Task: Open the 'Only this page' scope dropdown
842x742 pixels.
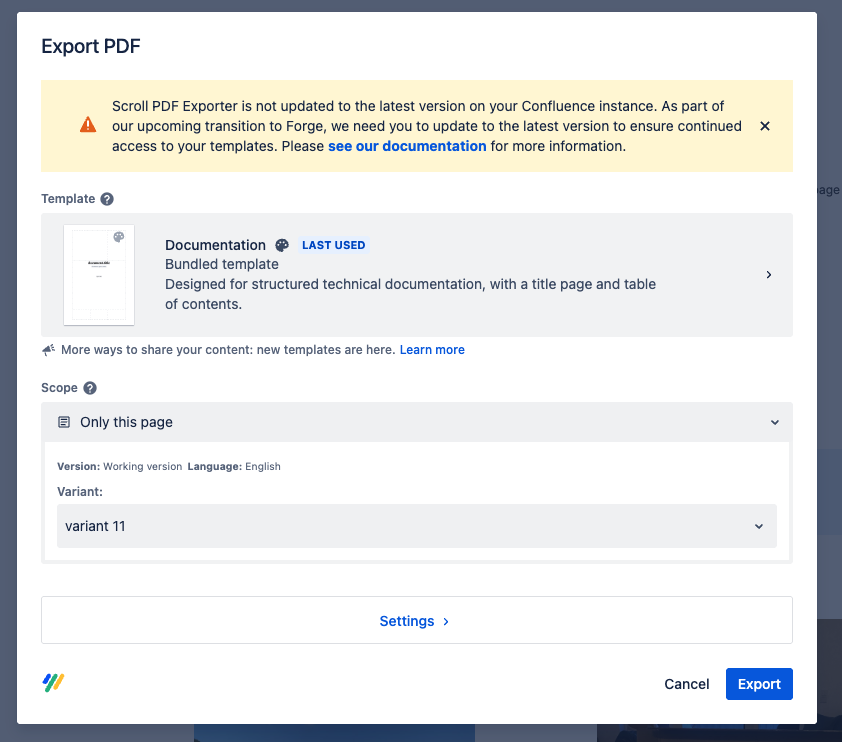Action: 416,422
